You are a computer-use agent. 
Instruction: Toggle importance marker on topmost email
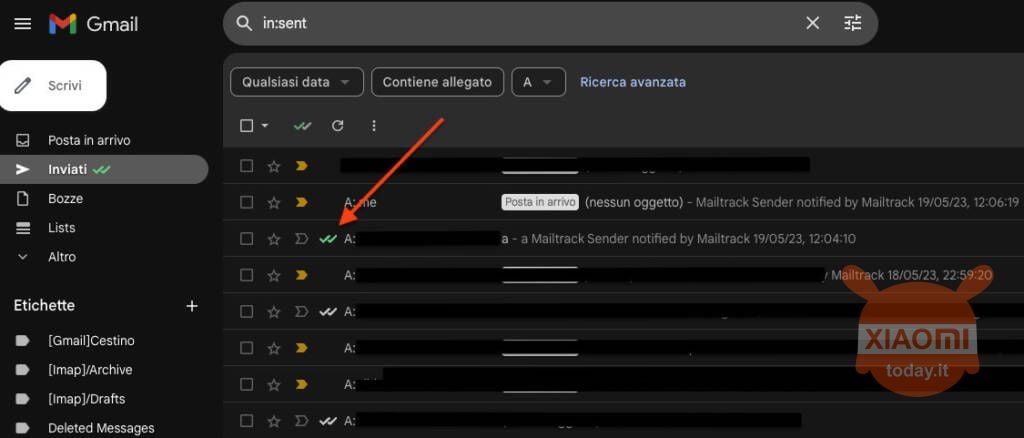pyautogui.click(x=301, y=166)
